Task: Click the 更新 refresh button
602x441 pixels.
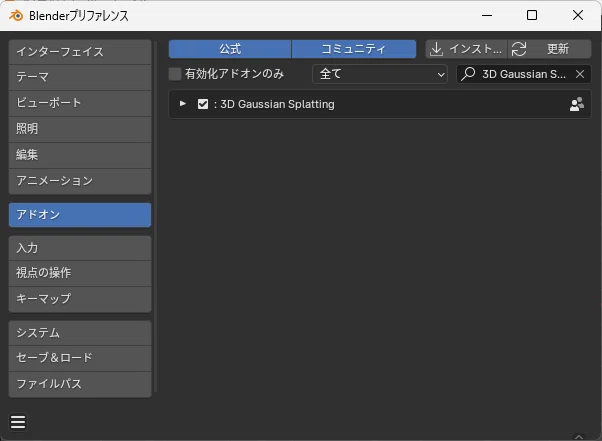Action: [549, 49]
